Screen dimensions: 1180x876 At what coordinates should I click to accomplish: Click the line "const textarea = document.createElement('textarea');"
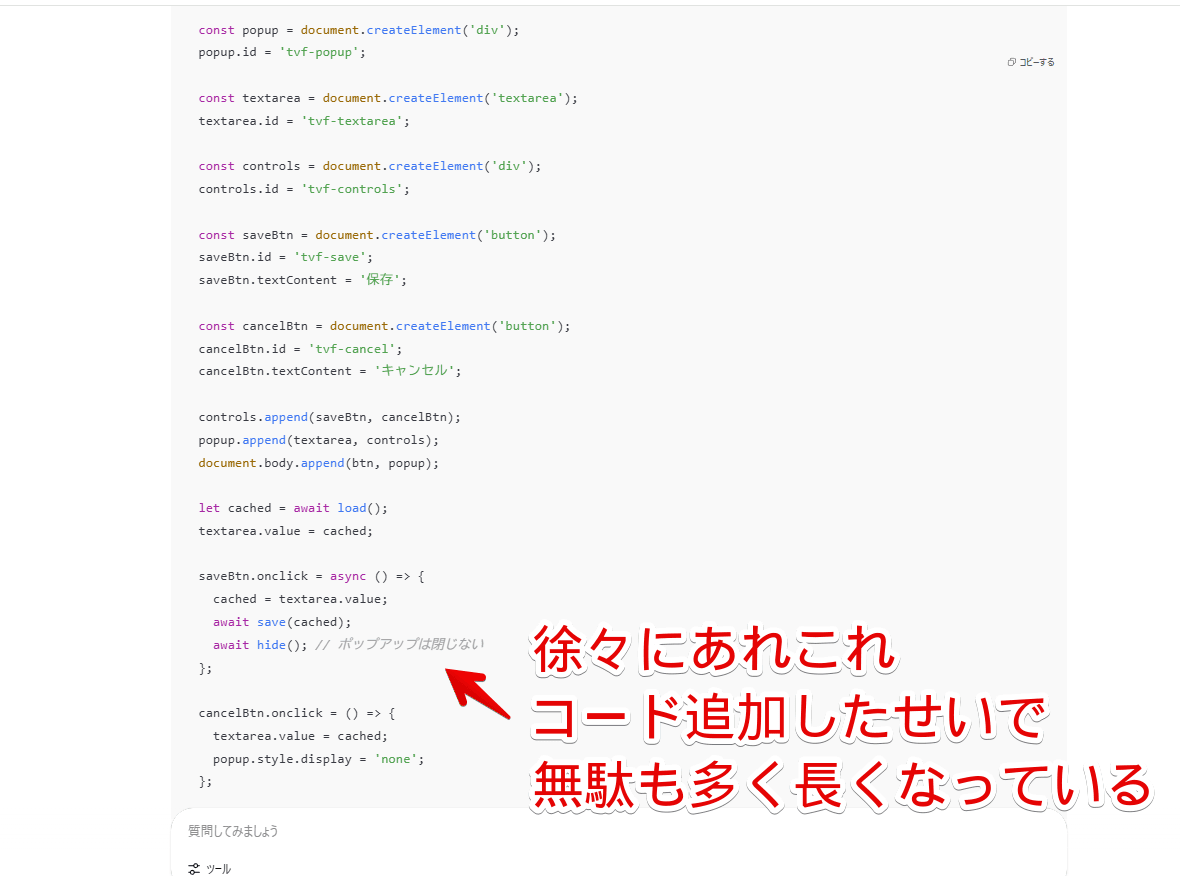pos(388,99)
